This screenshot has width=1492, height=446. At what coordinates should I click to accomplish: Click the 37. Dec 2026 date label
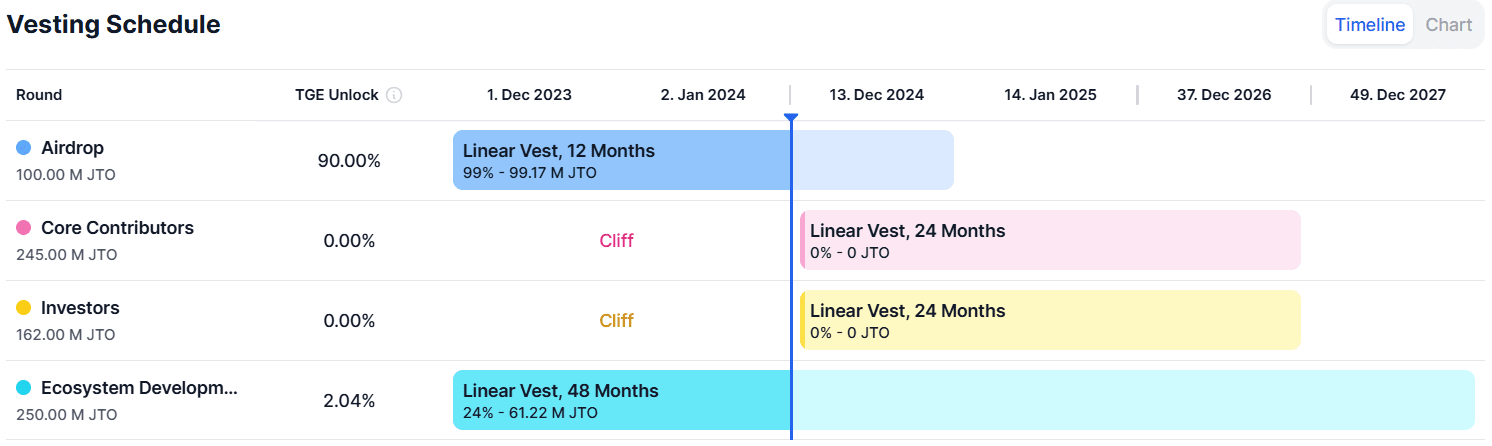1224,95
